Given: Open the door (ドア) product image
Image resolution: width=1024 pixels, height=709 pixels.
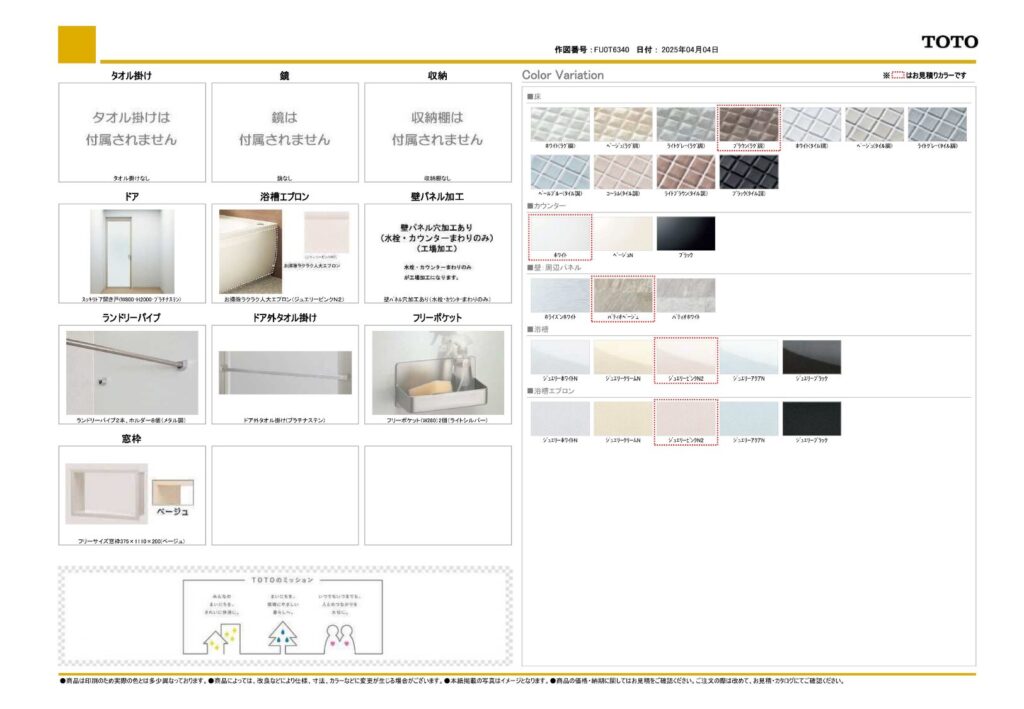Looking at the screenshot, I should coord(132,251).
